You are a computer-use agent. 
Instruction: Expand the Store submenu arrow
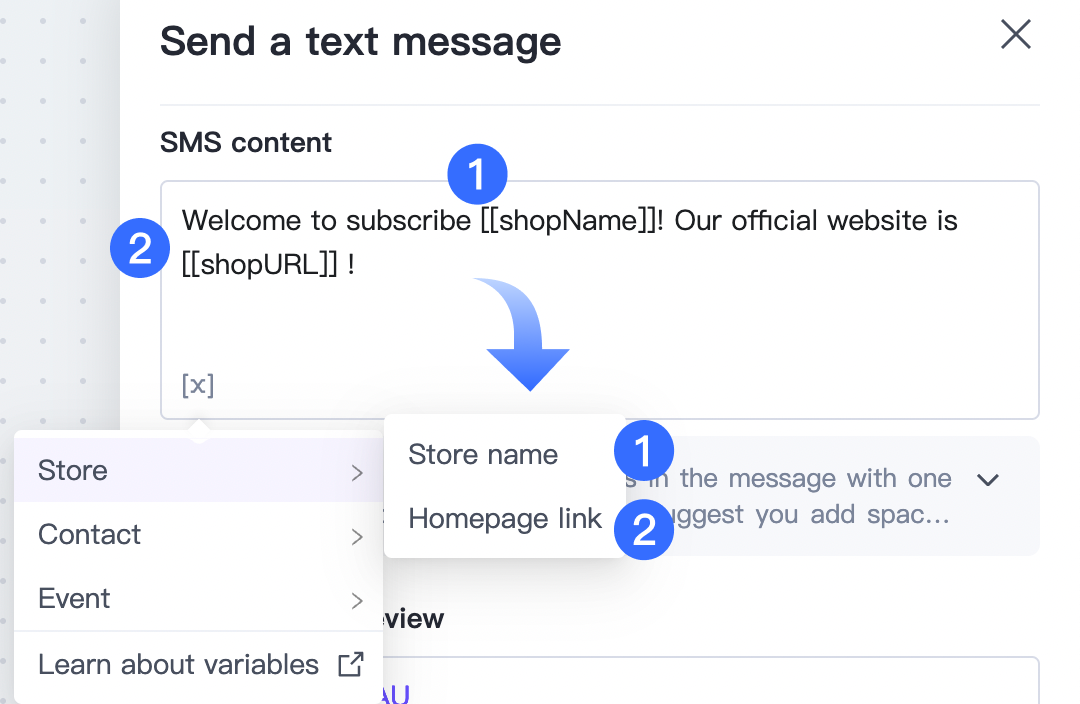click(357, 471)
